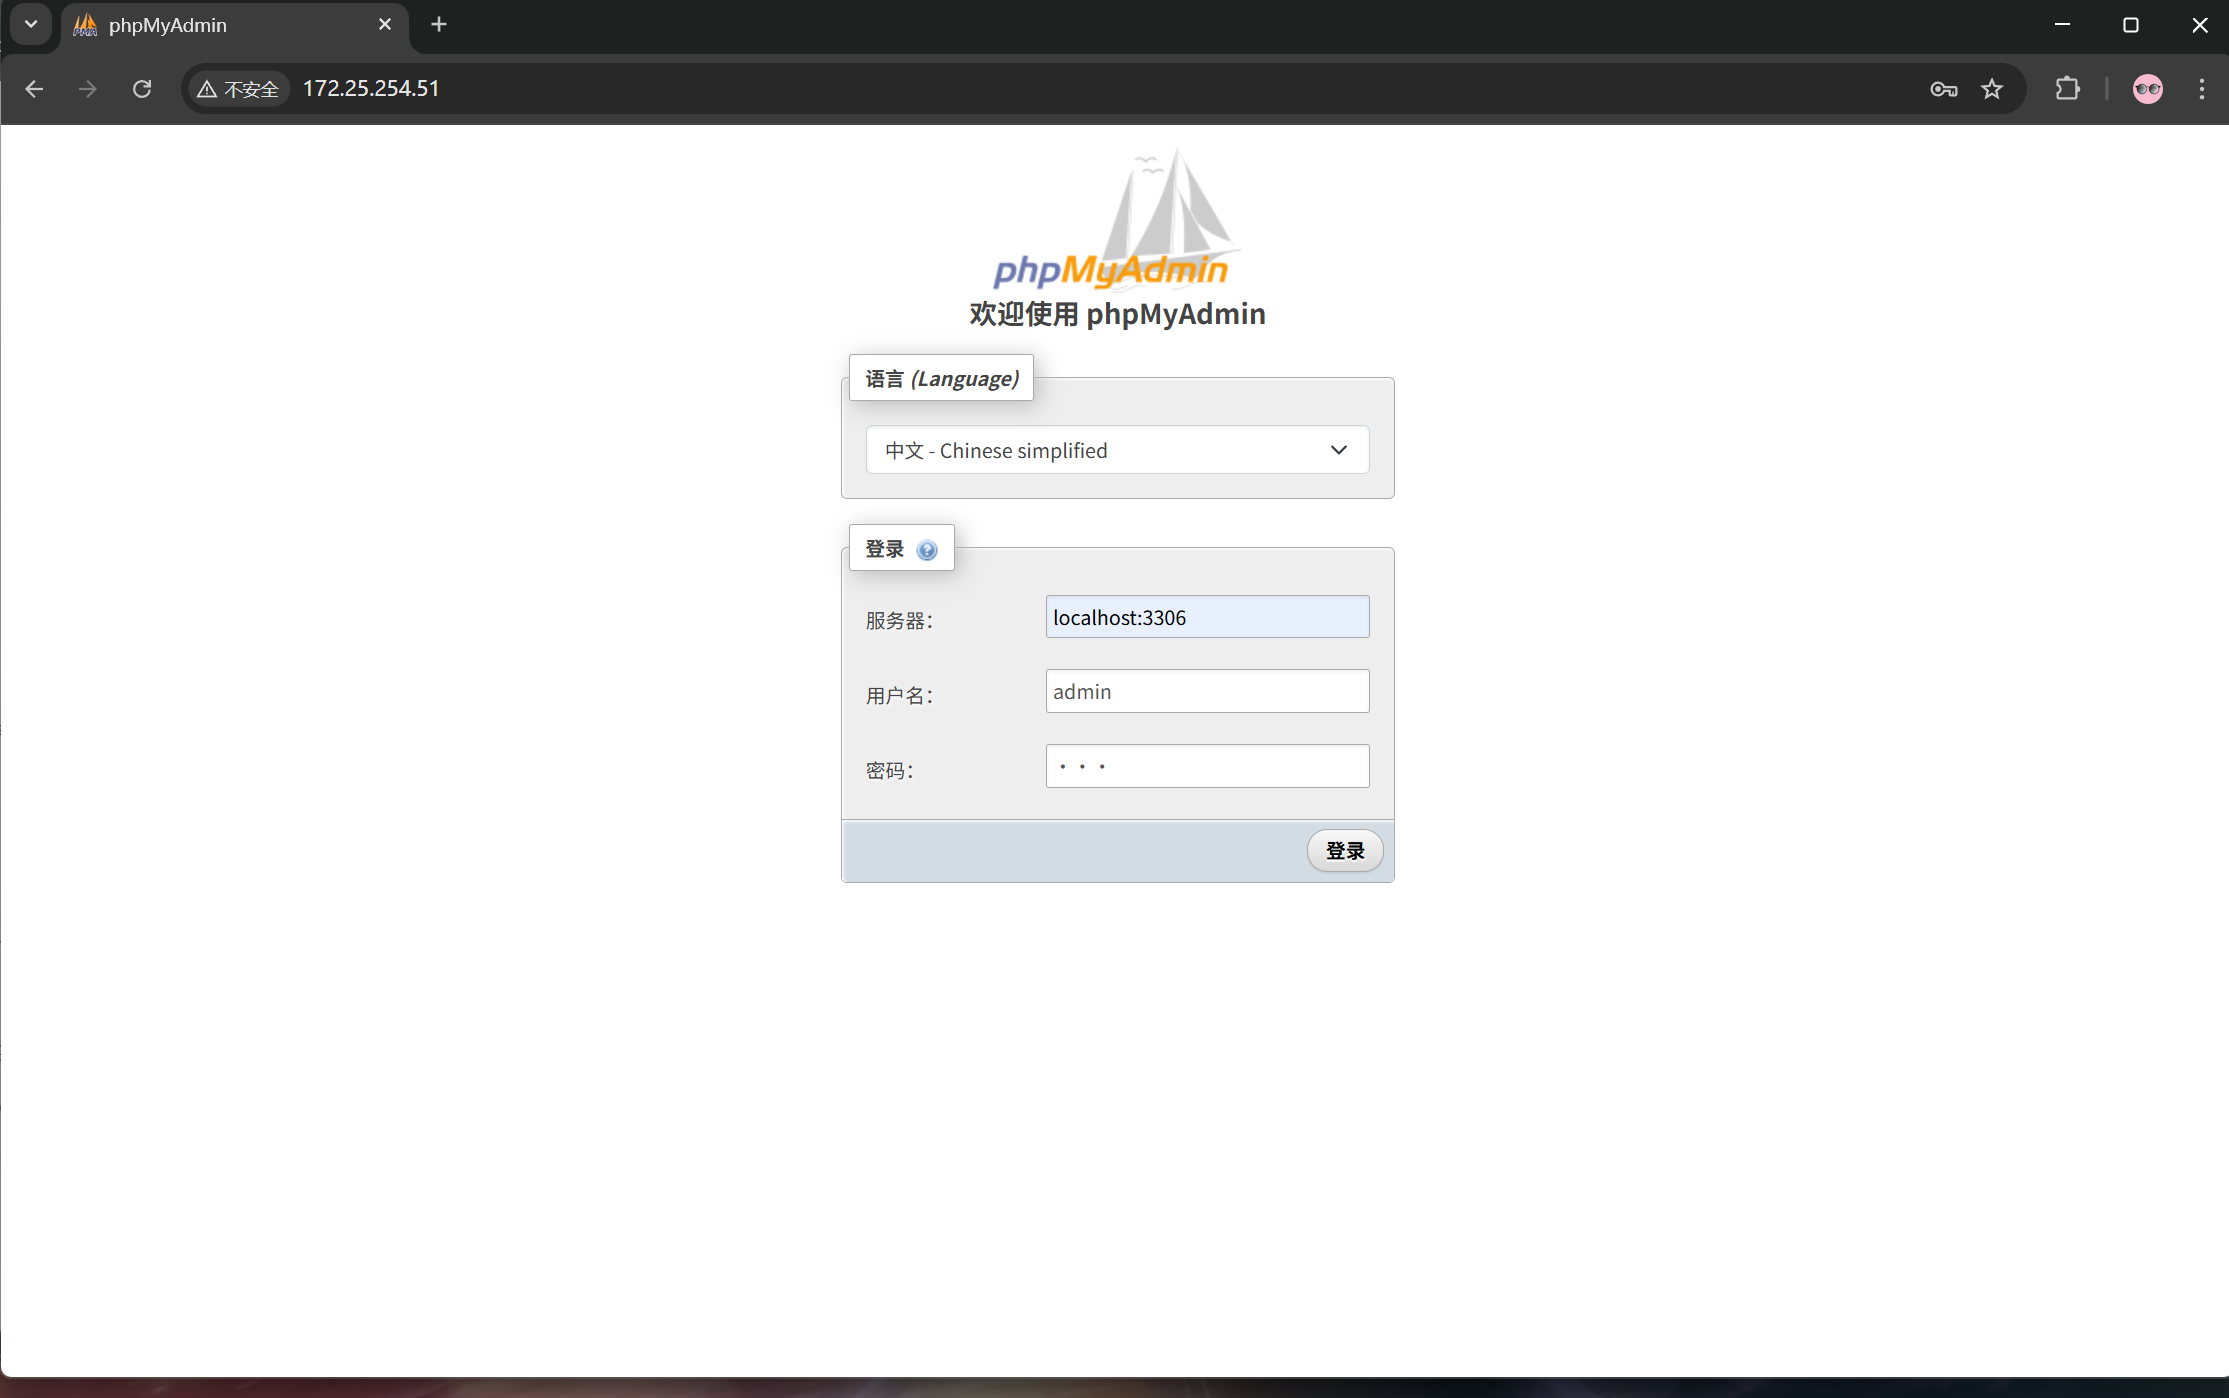Focus the server field with localhost:3306

pos(1207,617)
